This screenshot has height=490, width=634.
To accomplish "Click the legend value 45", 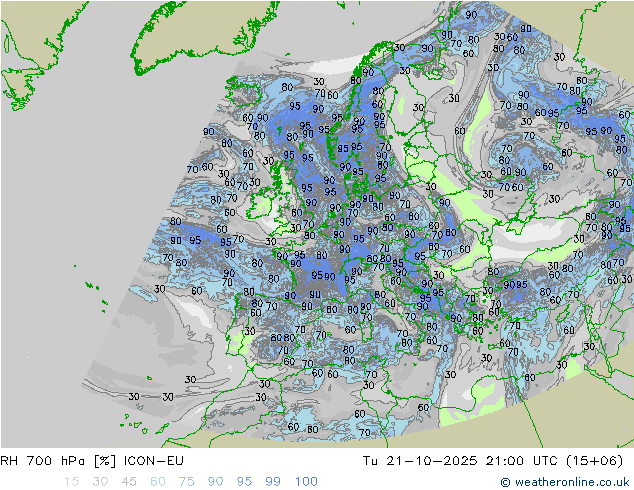I will 129,482.
